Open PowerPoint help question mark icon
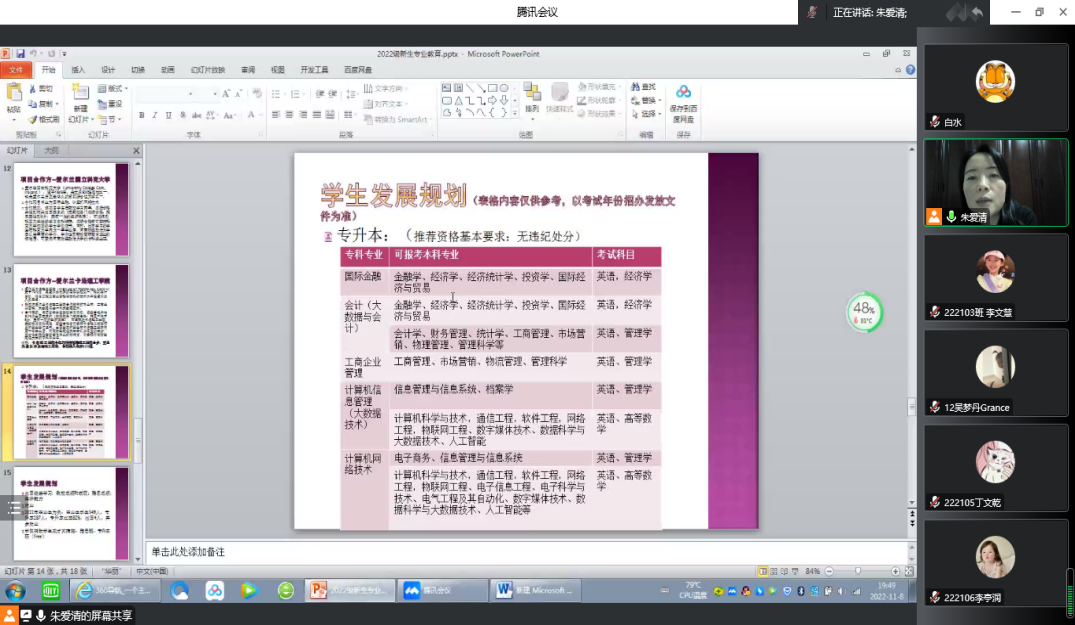The height and width of the screenshot is (625, 1075). (x=910, y=70)
